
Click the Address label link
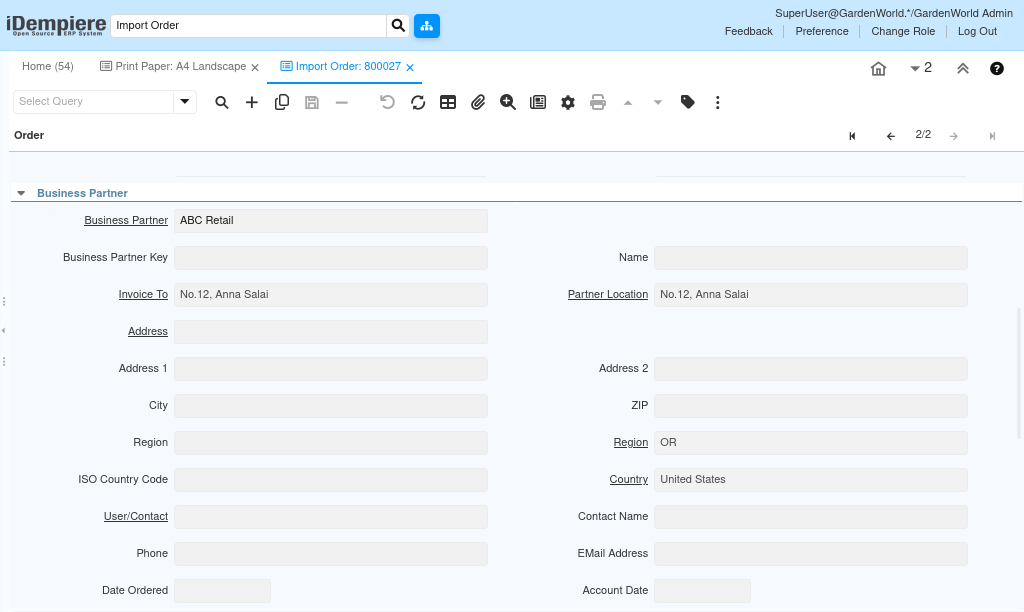(148, 332)
